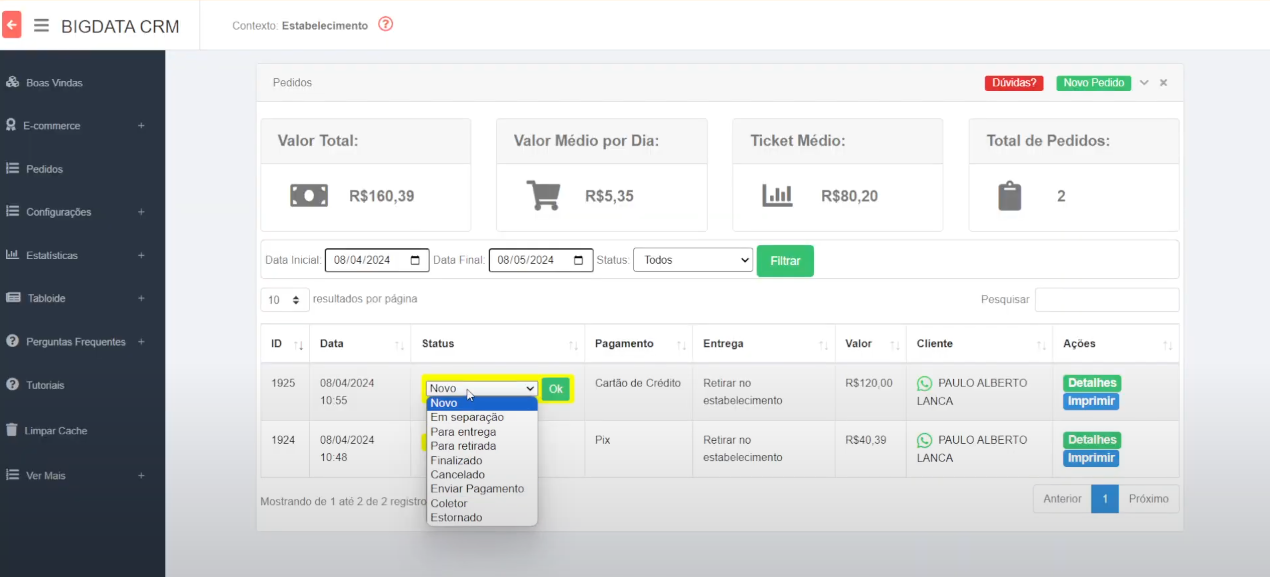Open the calendar picker in Data Final
The width and height of the screenshot is (1270, 577).
click(579, 260)
